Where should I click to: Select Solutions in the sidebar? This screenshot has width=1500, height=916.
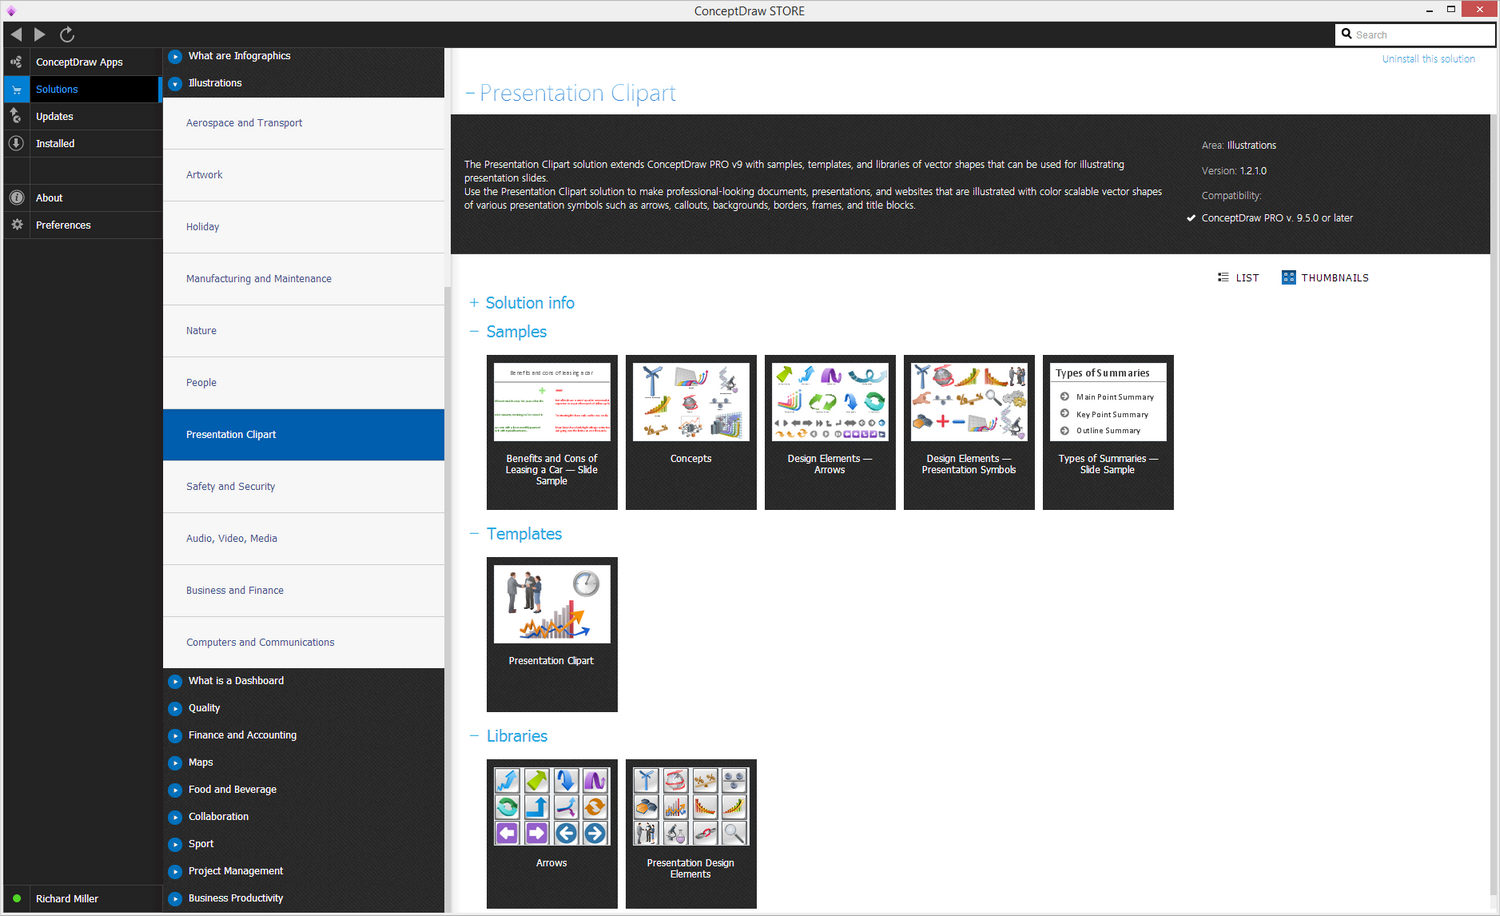coord(57,89)
